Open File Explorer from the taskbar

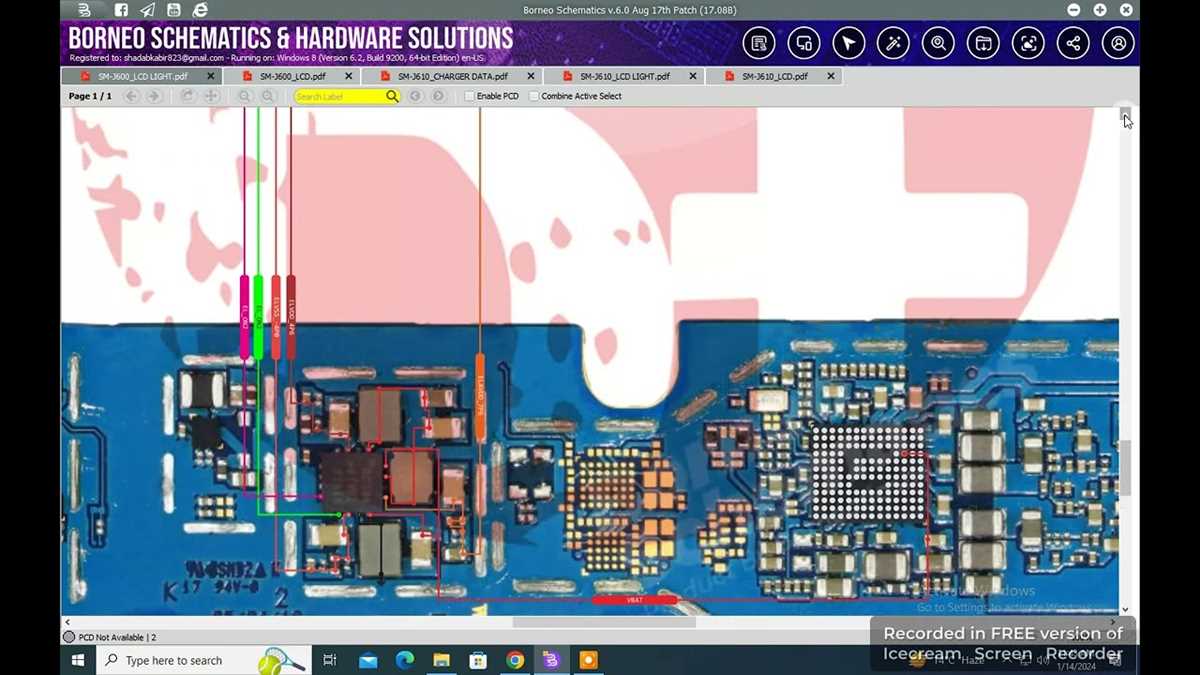[x=441, y=660]
